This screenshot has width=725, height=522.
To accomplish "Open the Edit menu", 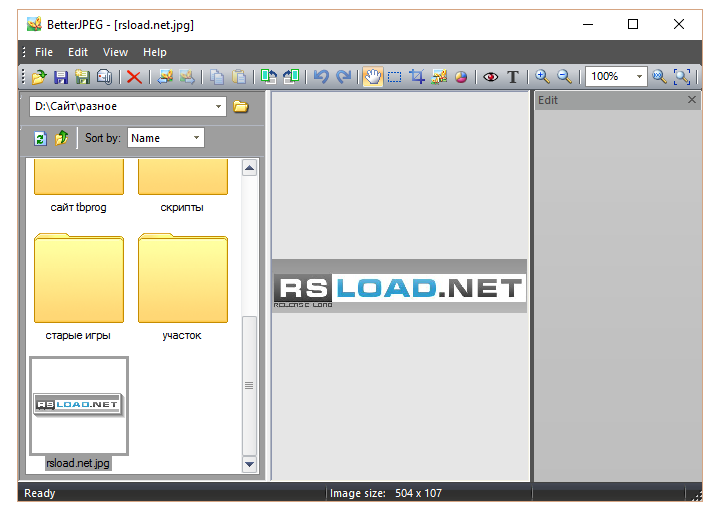I will coord(78,52).
